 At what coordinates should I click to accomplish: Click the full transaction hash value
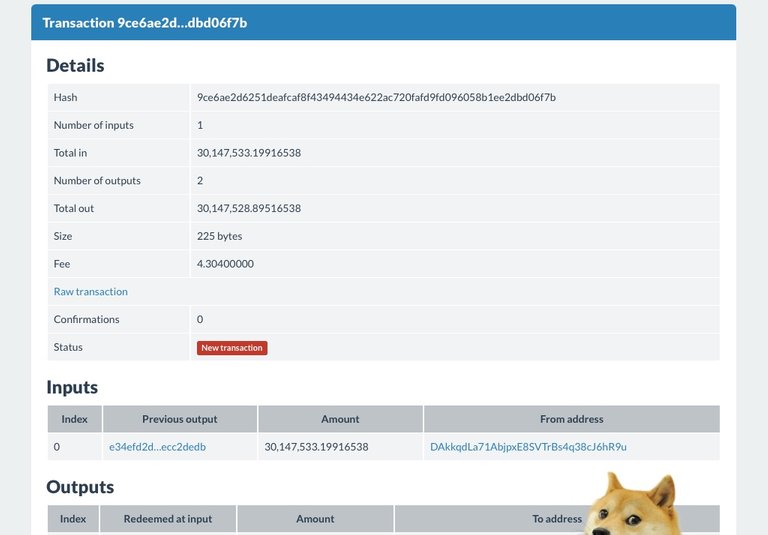click(x=376, y=97)
